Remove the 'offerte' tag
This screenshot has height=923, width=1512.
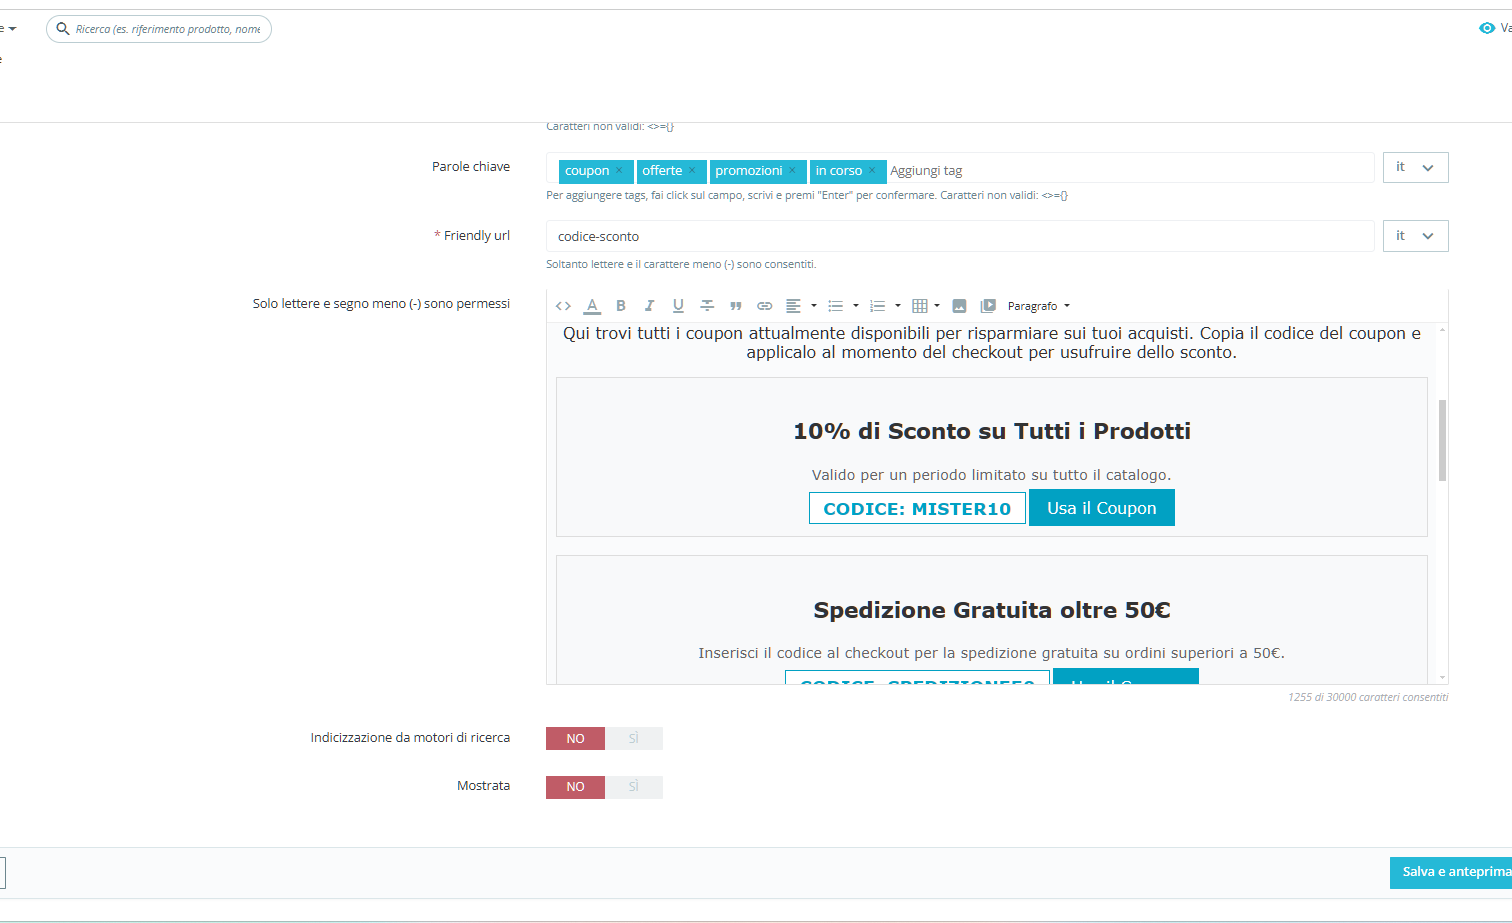coord(692,171)
